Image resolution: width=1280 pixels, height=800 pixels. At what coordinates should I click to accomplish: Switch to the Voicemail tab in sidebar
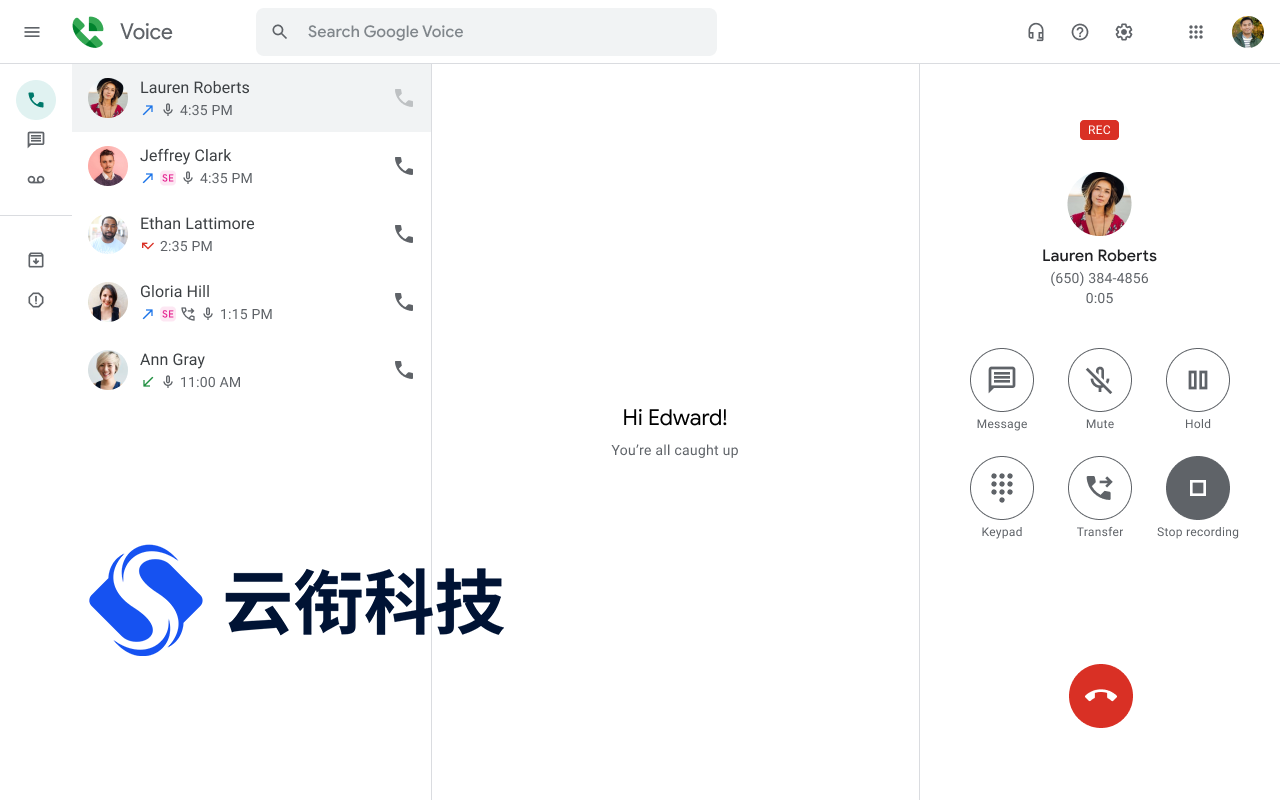[x=36, y=180]
